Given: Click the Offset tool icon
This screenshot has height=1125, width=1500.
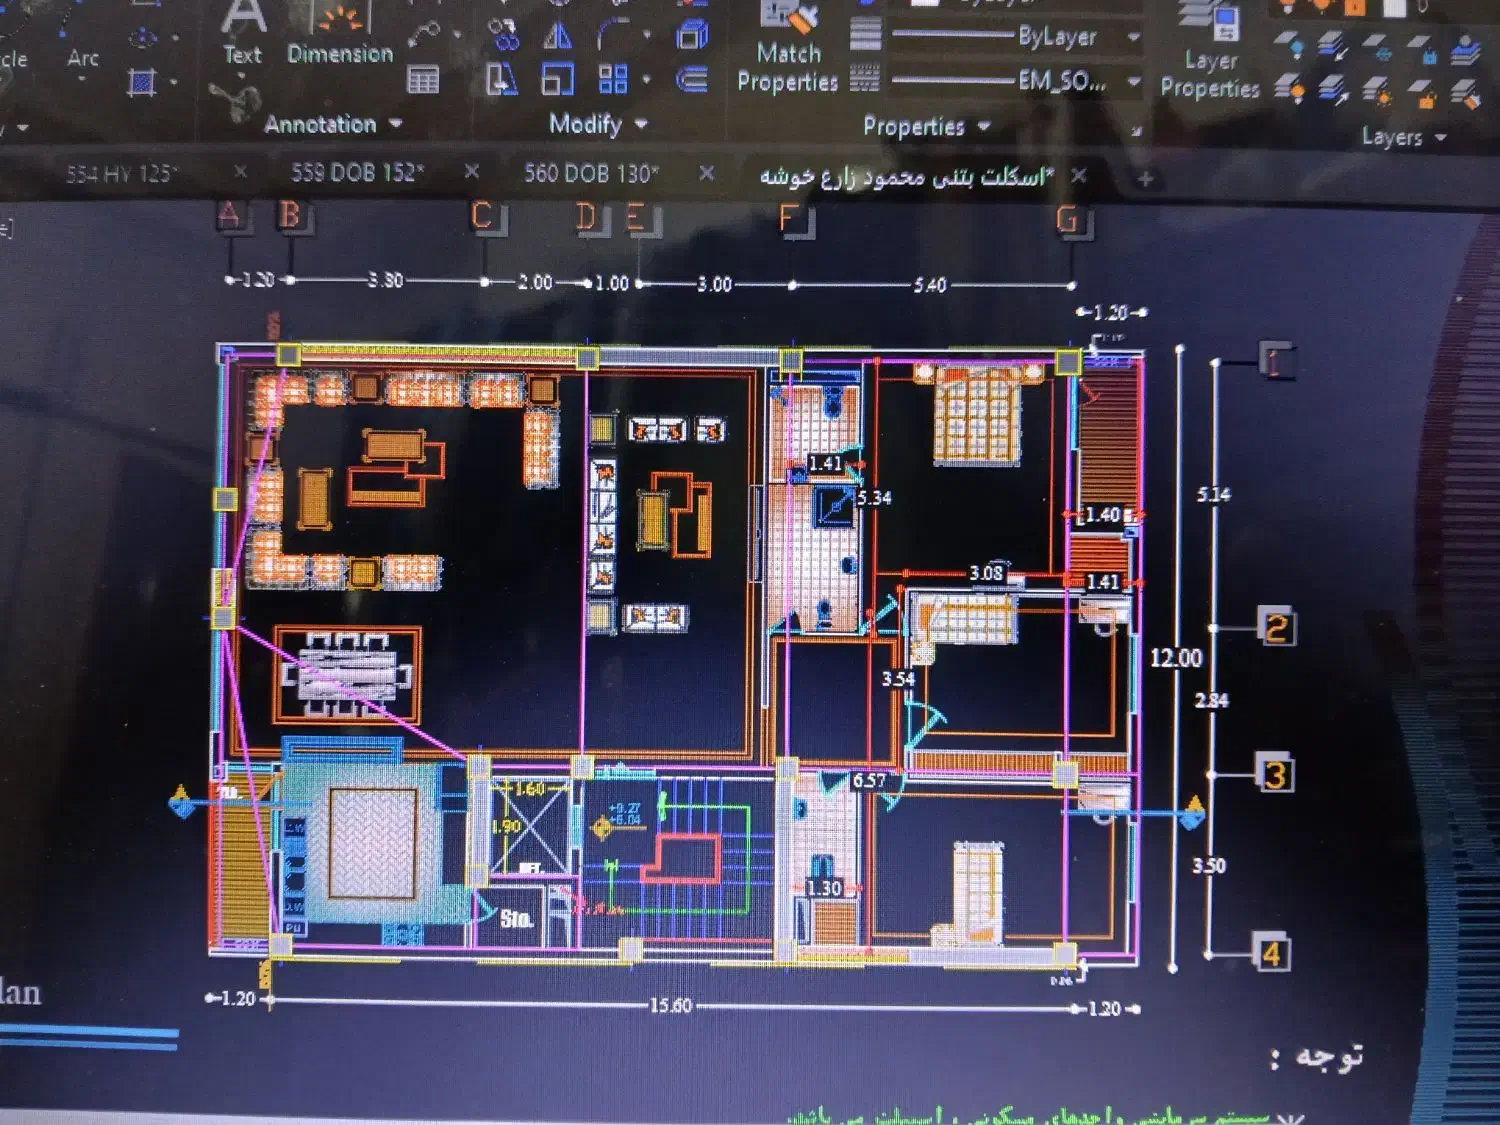Looking at the screenshot, I should tap(691, 79).
